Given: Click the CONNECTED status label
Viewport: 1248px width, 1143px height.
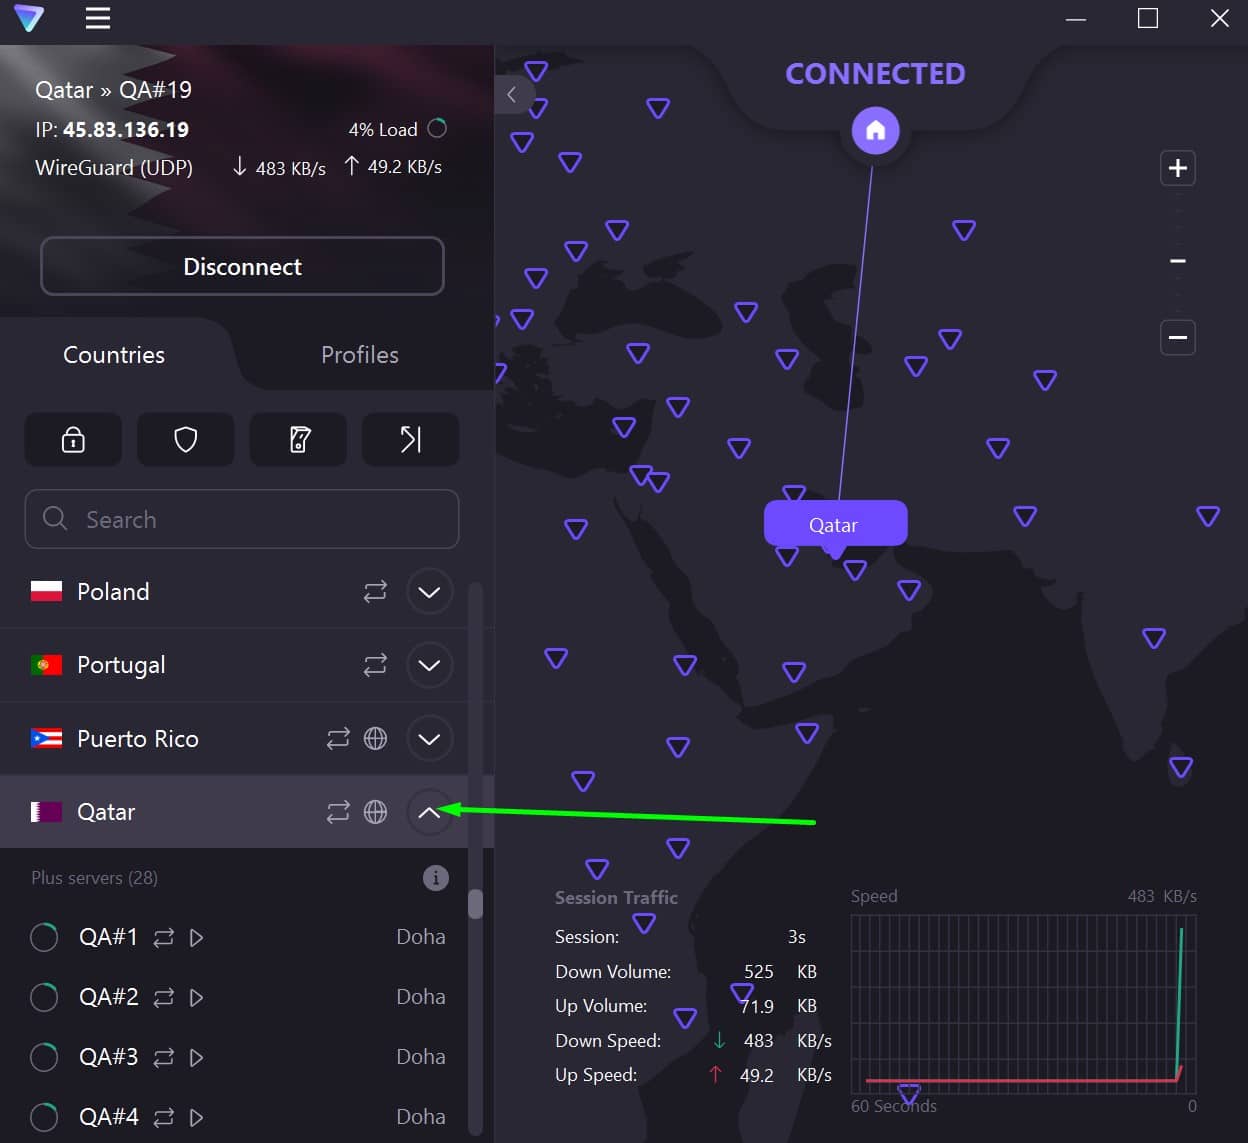Looking at the screenshot, I should tap(875, 74).
